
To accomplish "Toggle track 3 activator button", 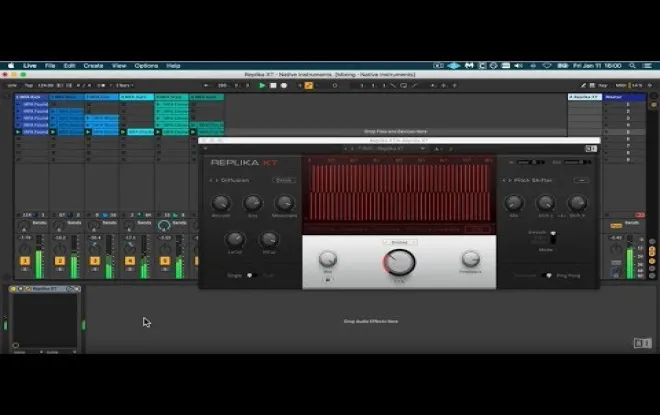I will (95, 261).
